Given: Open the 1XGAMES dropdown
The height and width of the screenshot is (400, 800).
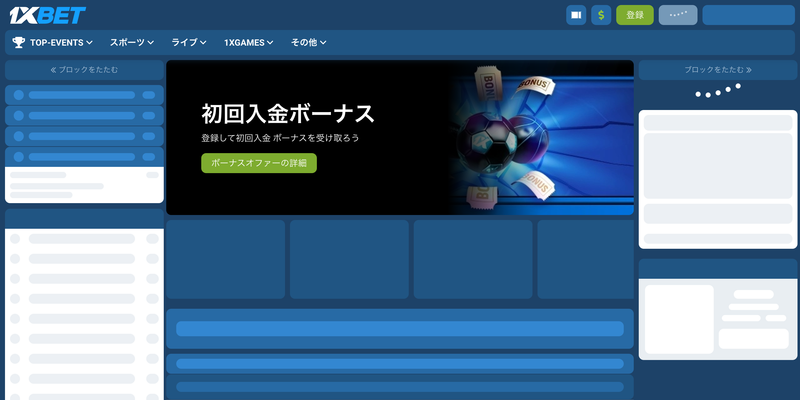Looking at the screenshot, I should [x=248, y=43].
